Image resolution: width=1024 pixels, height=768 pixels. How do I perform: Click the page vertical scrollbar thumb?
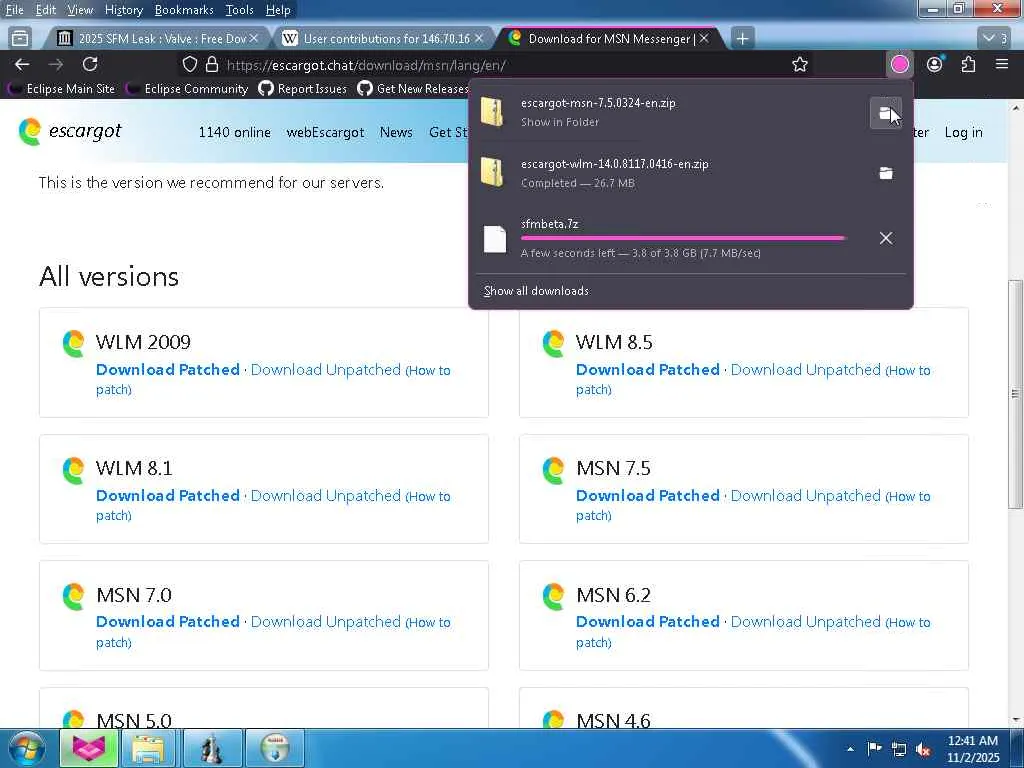point(1015,394)
